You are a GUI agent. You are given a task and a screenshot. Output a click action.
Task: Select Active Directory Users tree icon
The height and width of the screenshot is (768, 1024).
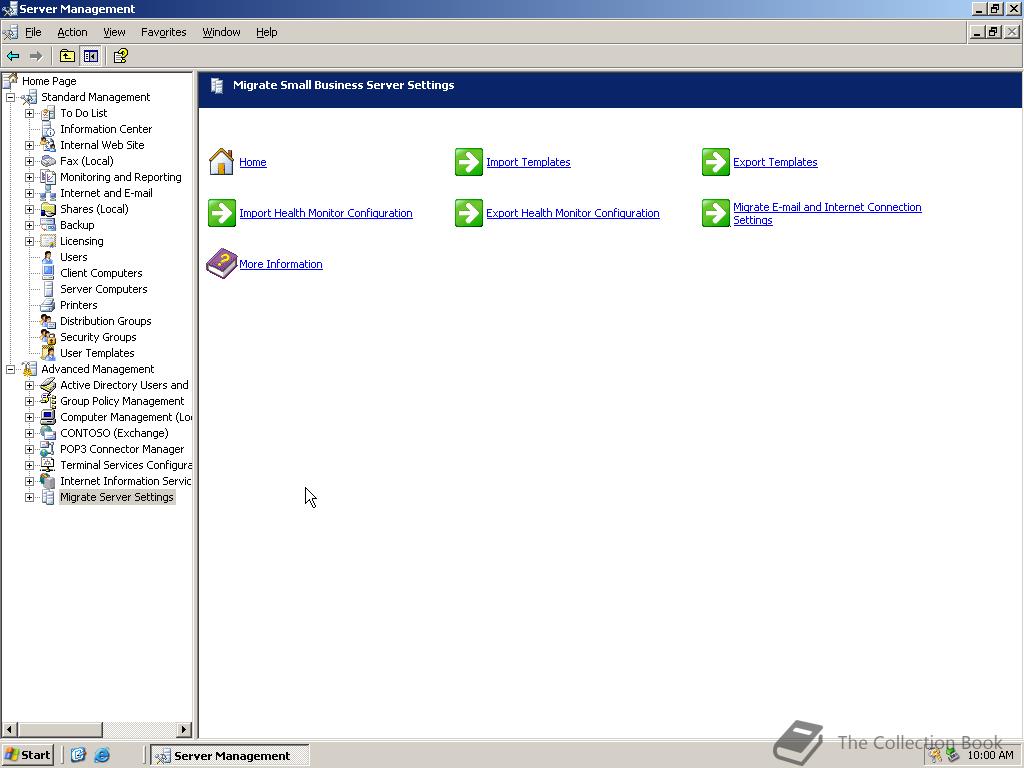tap(48, 385)
